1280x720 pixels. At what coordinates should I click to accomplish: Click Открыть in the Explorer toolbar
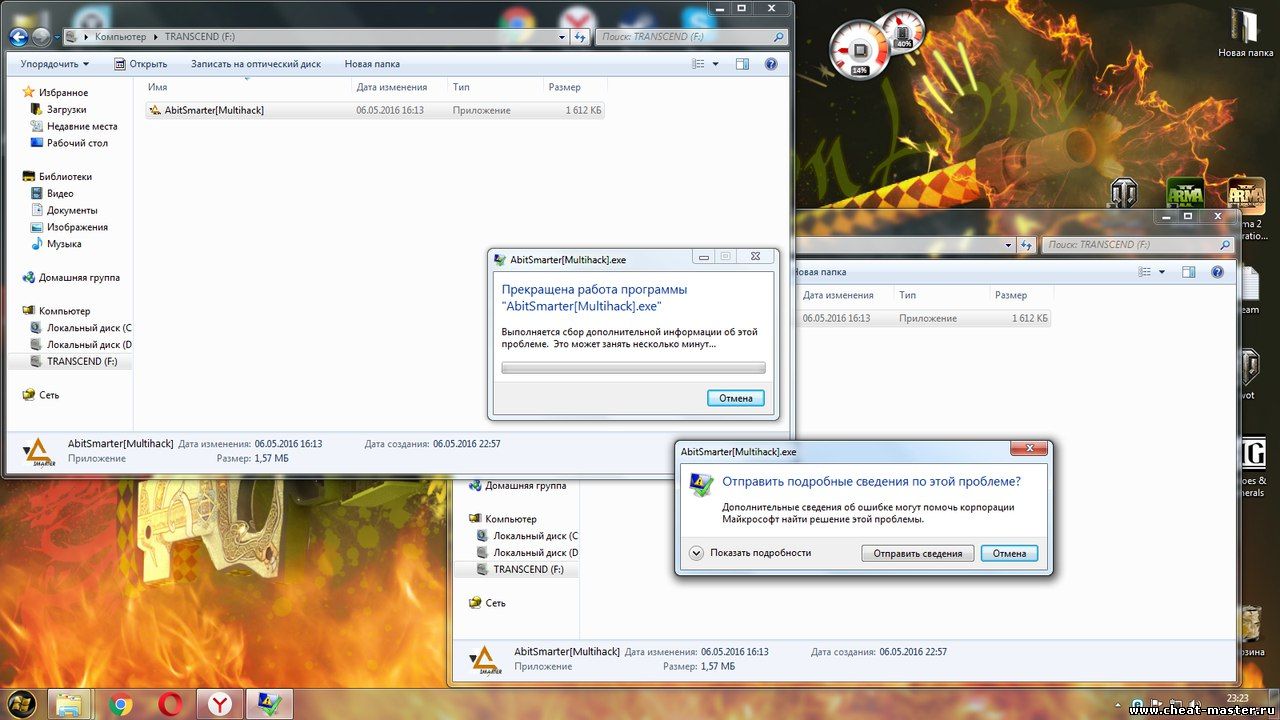[x=141, y=64]
